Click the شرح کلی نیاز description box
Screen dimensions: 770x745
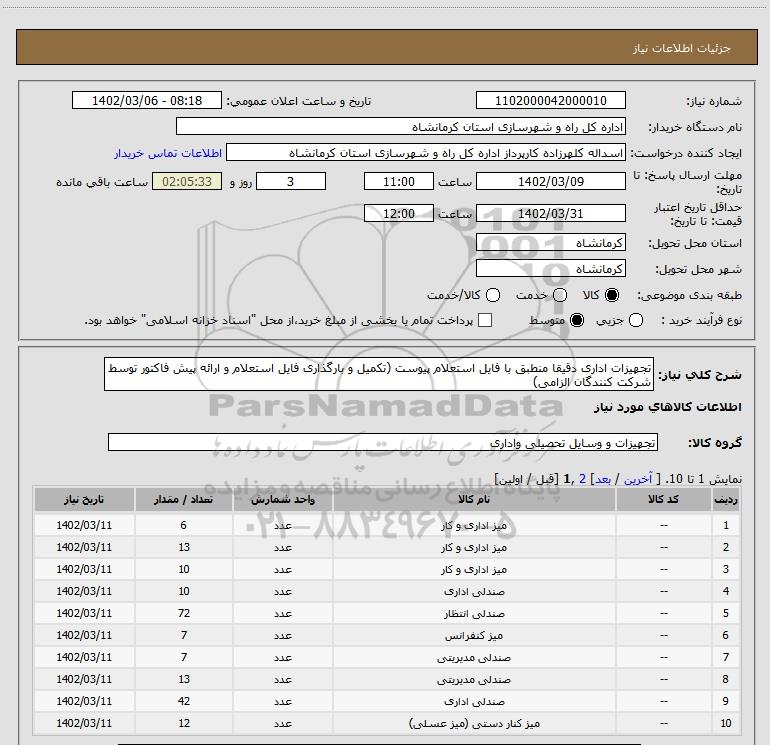[x=379, y=374]
